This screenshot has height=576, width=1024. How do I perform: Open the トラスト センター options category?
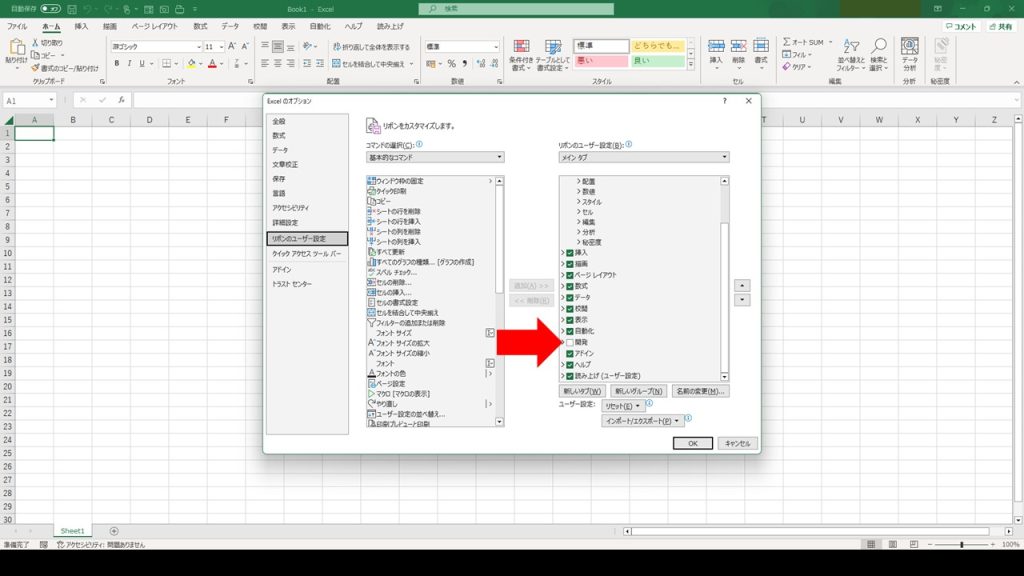click(x=292, y=284)
